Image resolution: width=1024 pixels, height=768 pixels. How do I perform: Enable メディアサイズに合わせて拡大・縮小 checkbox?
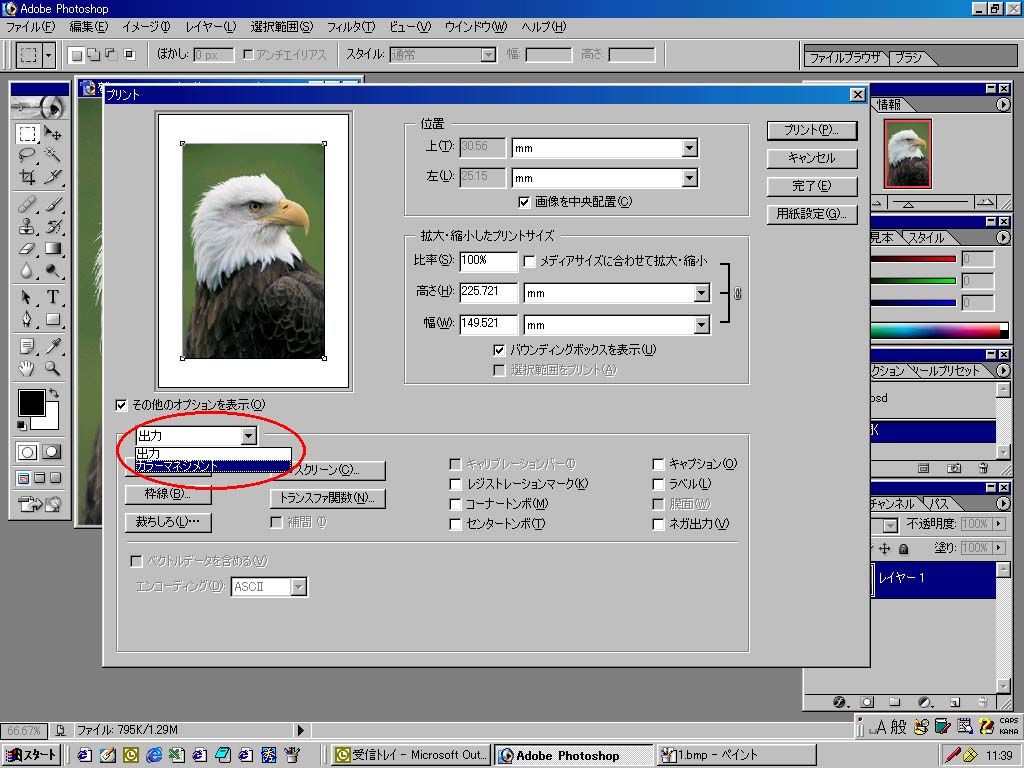529,261
